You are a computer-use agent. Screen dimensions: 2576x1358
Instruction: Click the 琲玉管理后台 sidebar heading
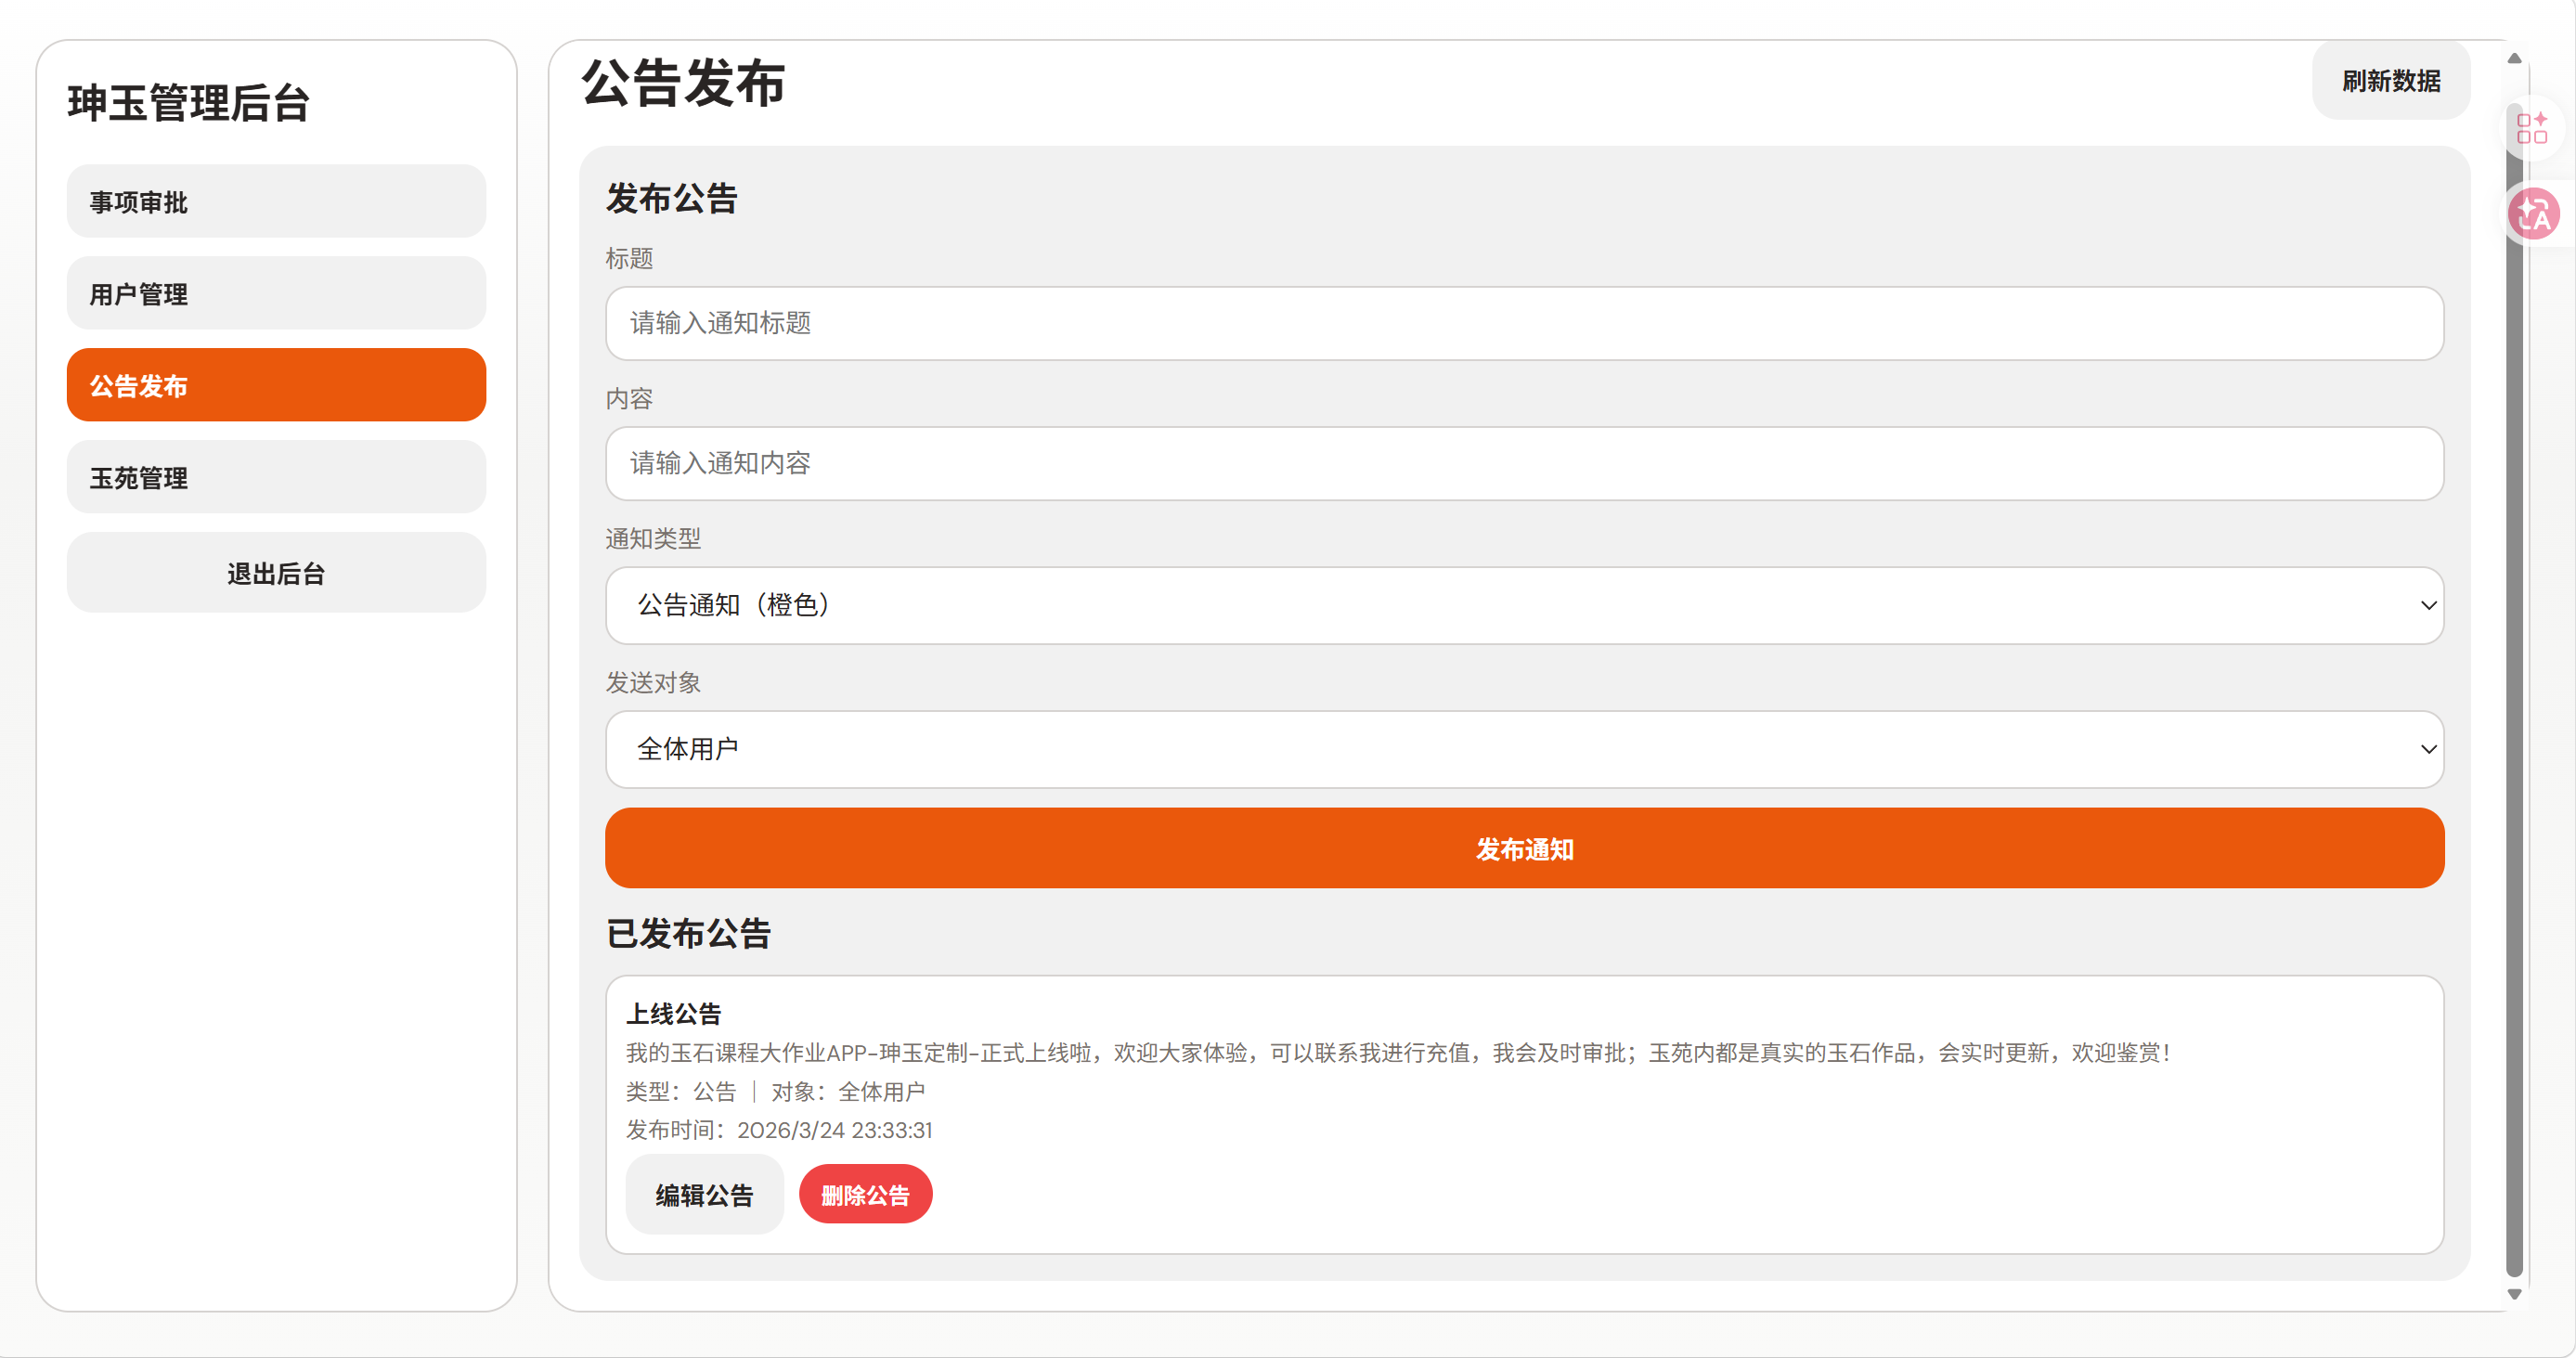tap(189, 103)
